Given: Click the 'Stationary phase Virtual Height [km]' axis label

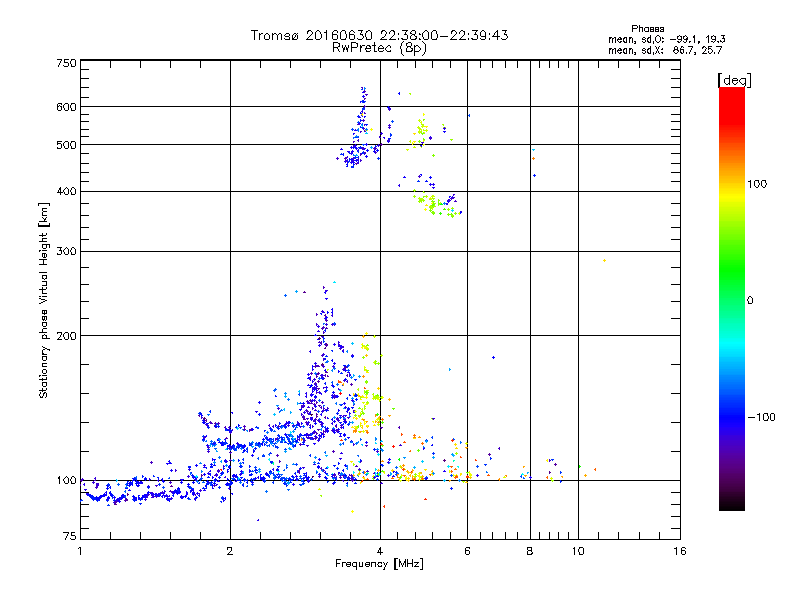Looking at the screenshot, I should 44,300.
